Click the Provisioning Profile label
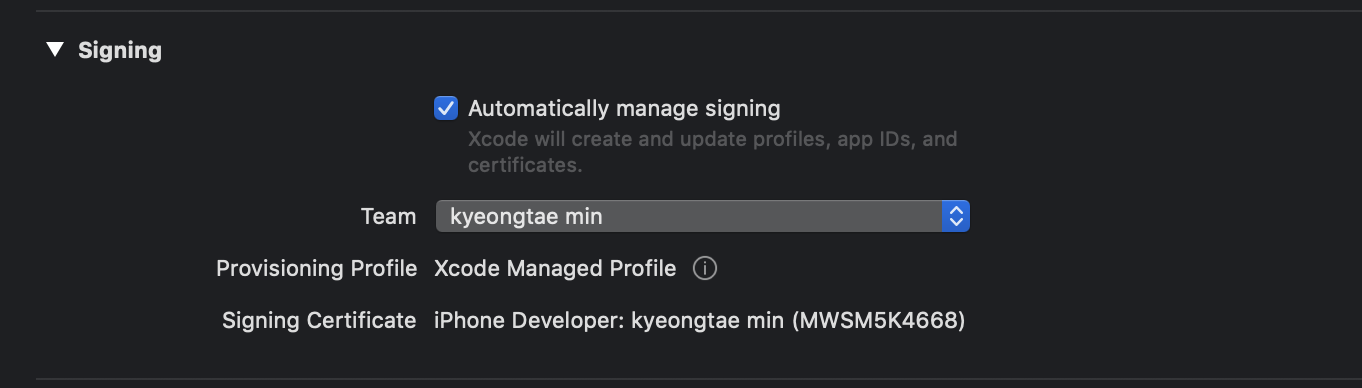This screenshot has height=388, width=1362. tap(317, 269)
